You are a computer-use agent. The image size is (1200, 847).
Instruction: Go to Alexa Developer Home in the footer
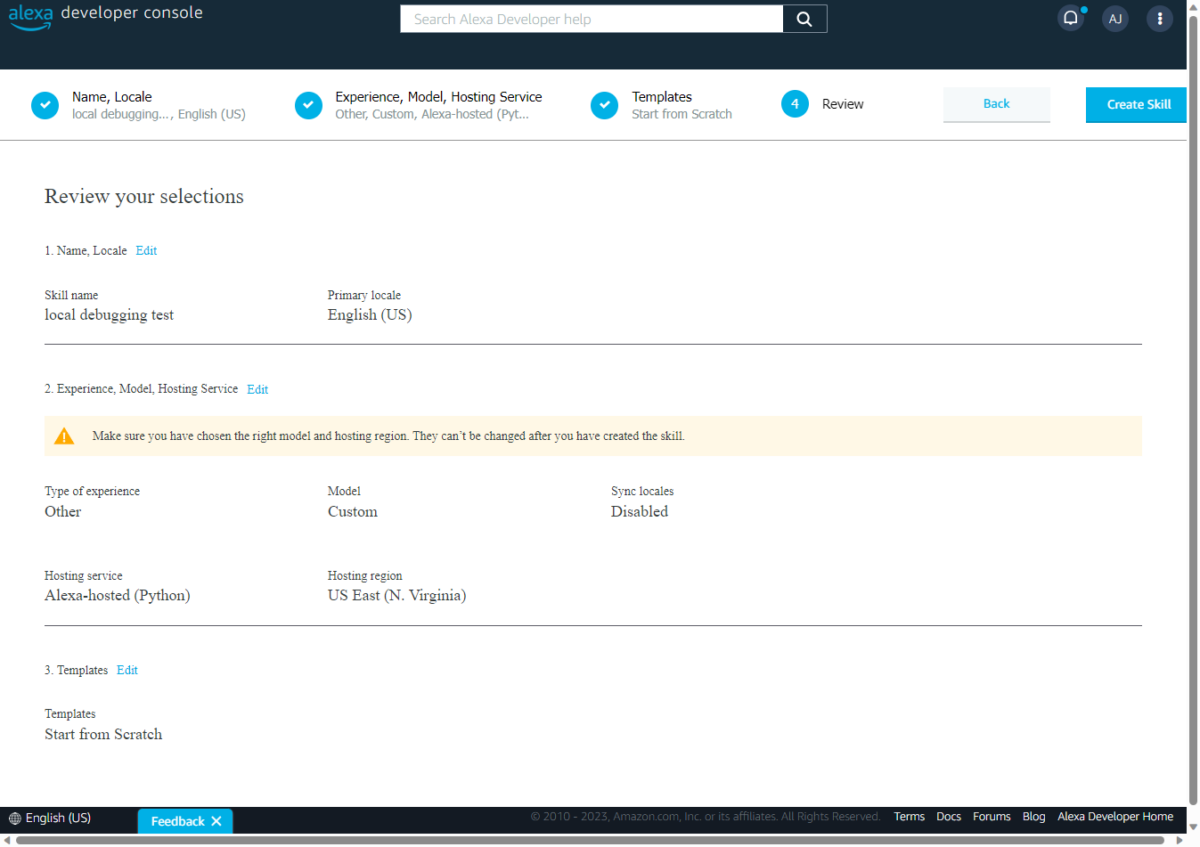[x=1115, y=816]
